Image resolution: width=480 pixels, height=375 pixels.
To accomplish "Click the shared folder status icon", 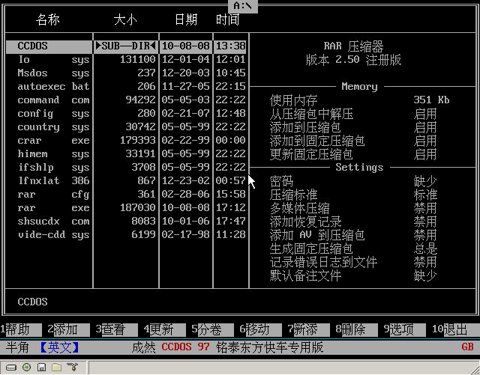I will [57, 367].
